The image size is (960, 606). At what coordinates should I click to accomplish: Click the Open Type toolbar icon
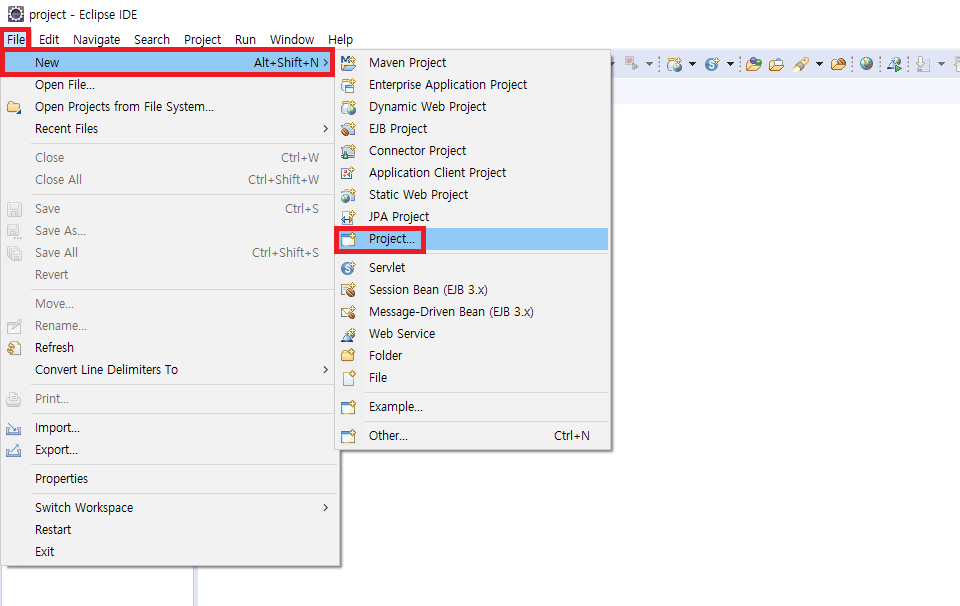754,64
